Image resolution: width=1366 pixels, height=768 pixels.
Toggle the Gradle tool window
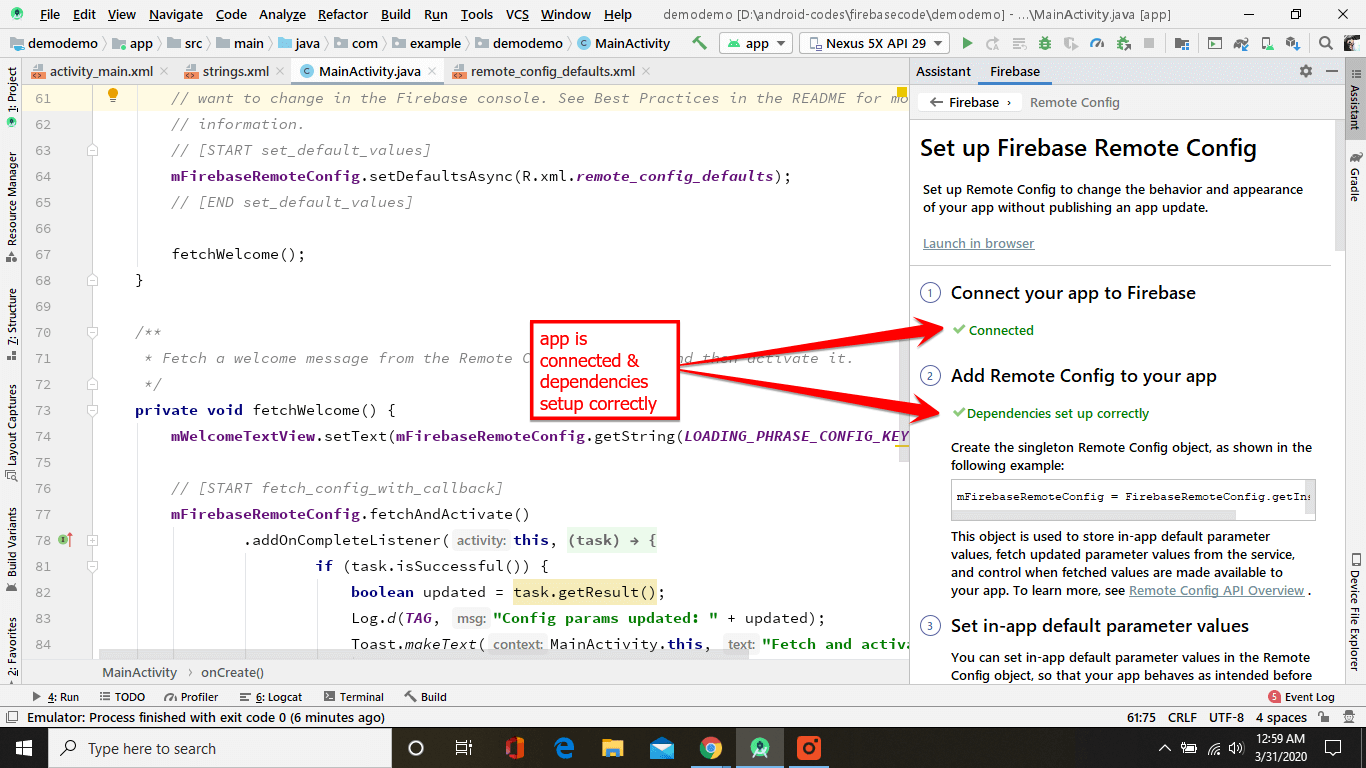1355,176
